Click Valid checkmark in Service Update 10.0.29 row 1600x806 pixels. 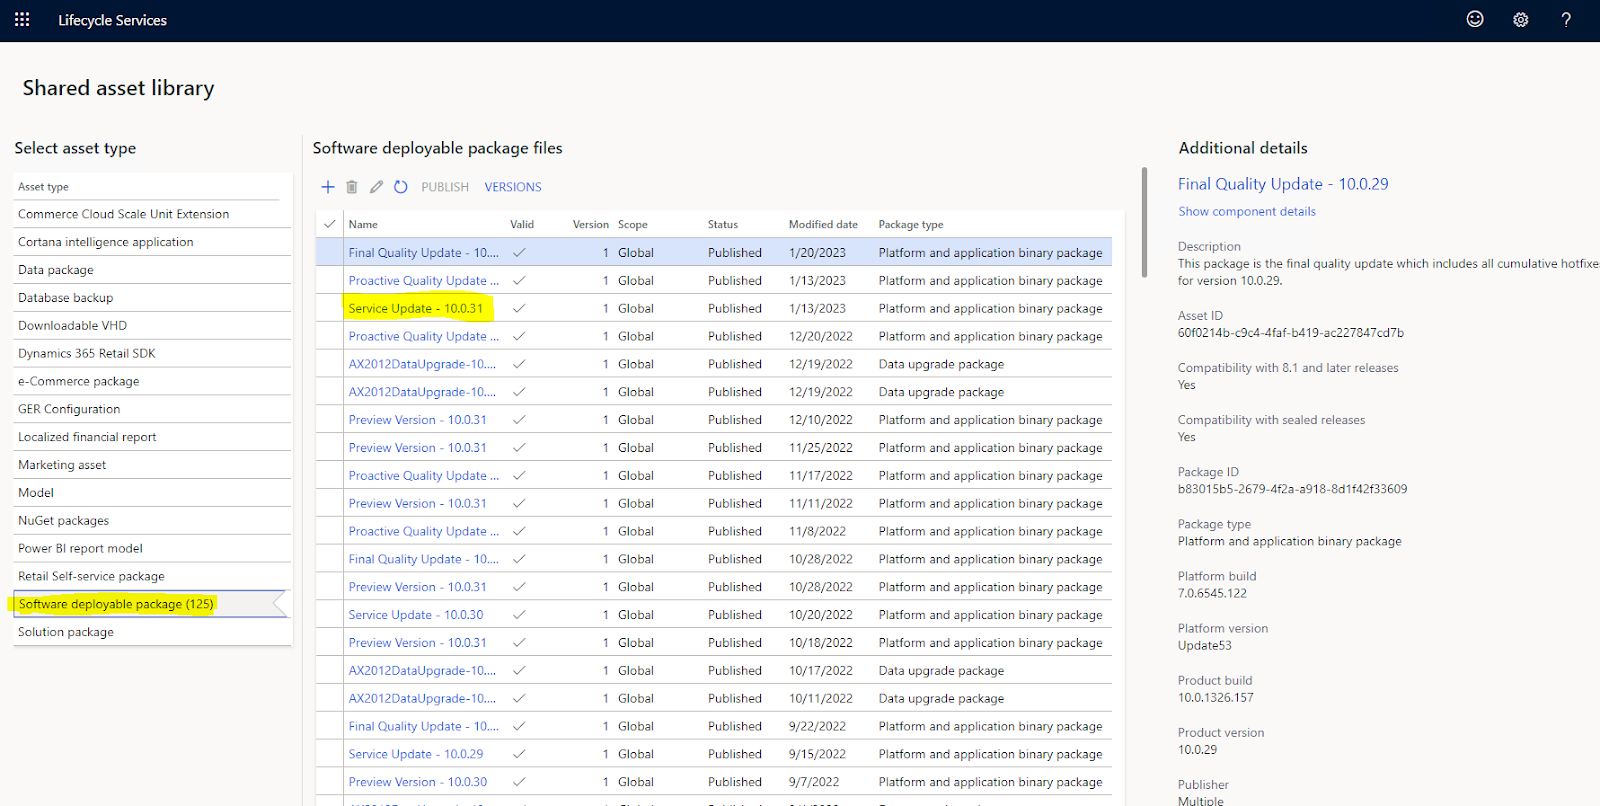(519, 754)
